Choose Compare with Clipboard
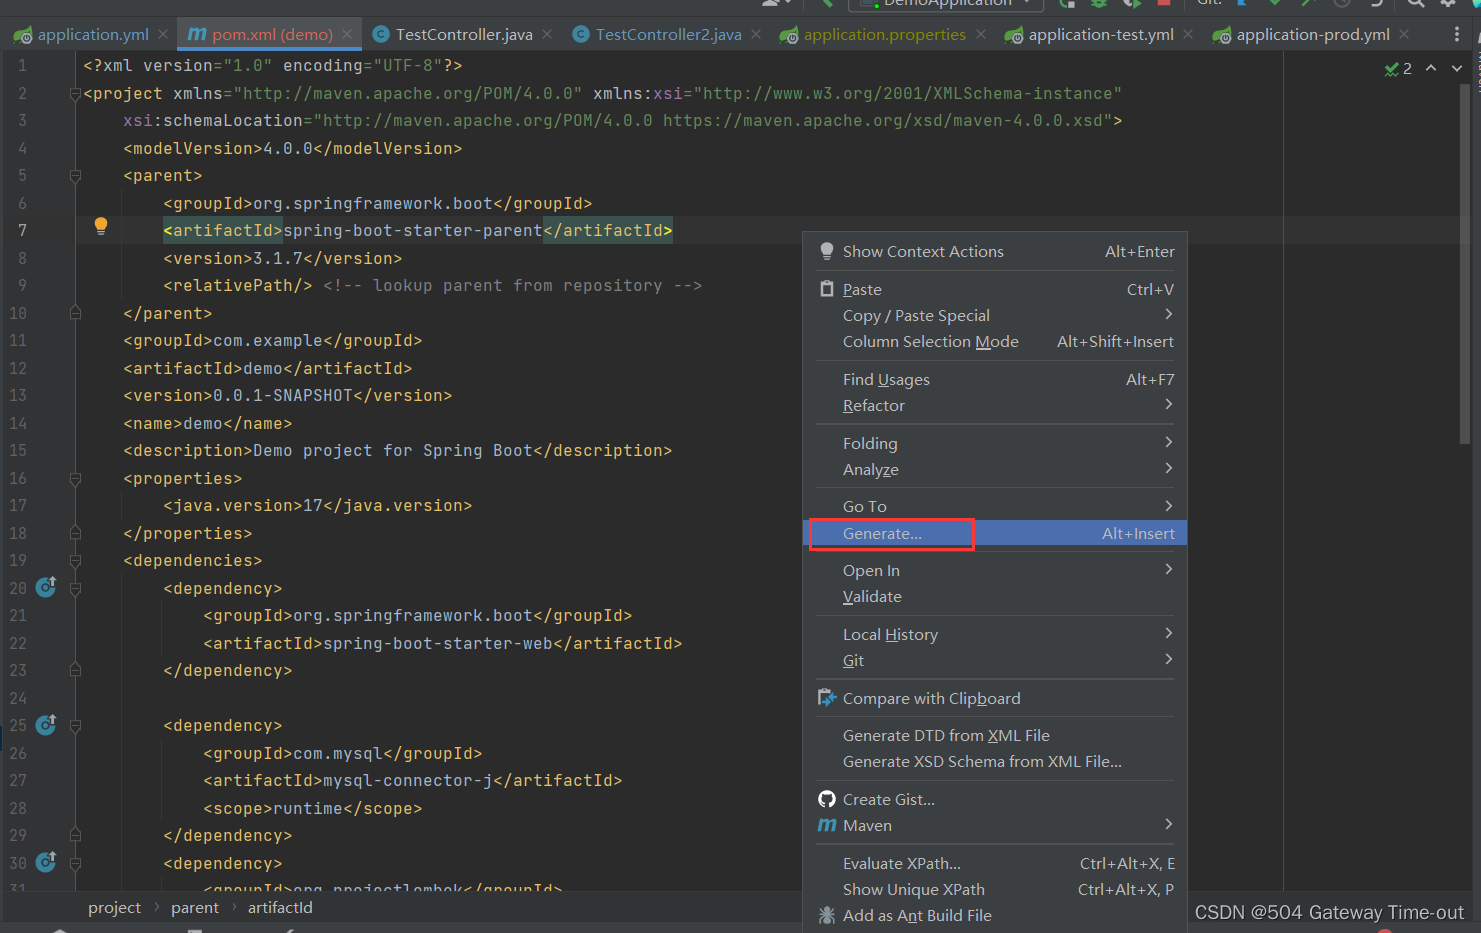 pos(995,699)
